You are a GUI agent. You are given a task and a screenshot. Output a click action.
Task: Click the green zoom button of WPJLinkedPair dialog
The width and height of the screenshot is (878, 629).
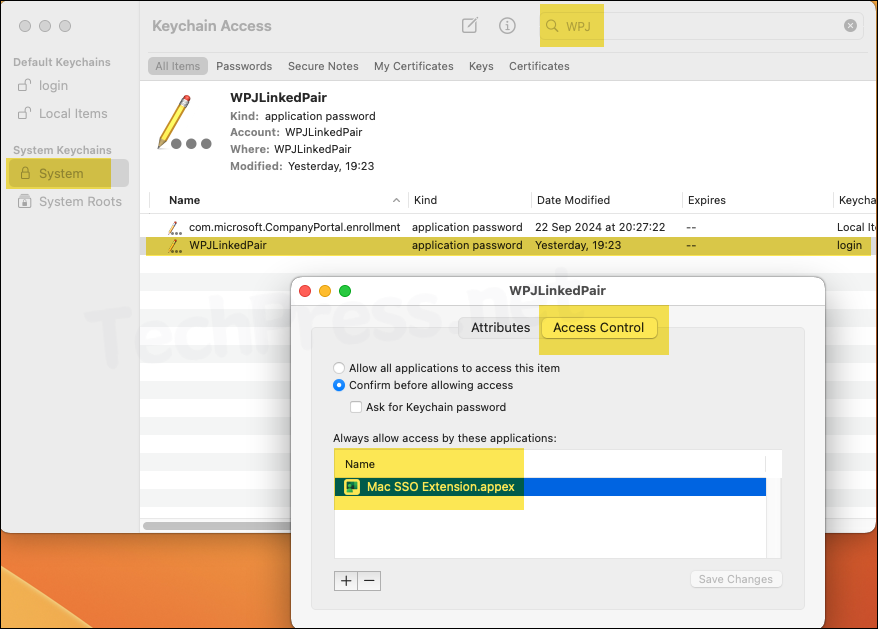point(345,291)
